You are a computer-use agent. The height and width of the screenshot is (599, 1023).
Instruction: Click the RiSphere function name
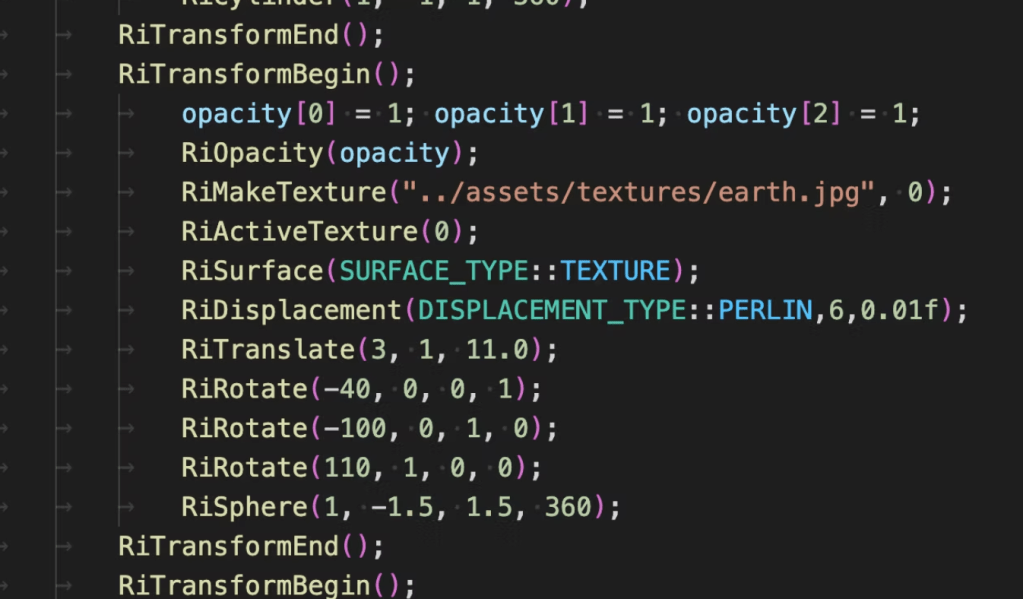(x=244, y=507)
